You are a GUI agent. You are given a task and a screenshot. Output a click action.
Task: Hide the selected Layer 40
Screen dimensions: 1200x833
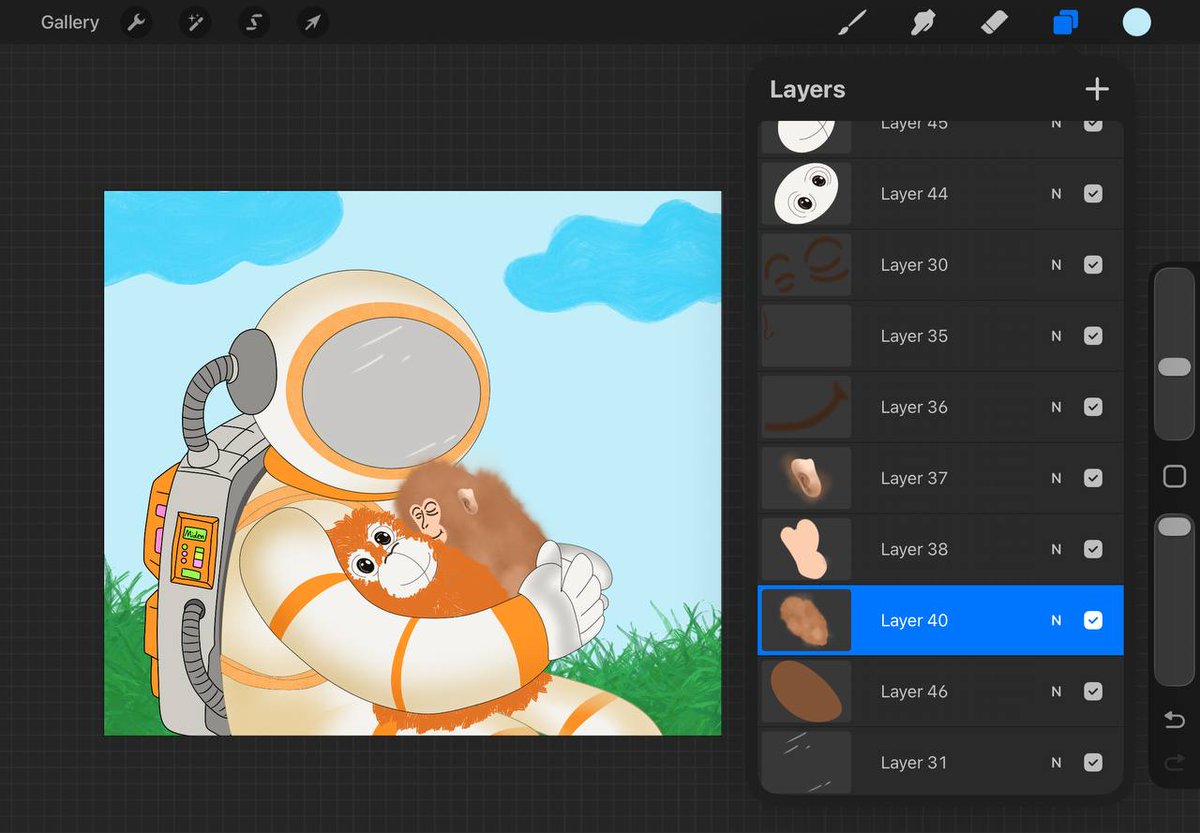tap(1093, 620)
